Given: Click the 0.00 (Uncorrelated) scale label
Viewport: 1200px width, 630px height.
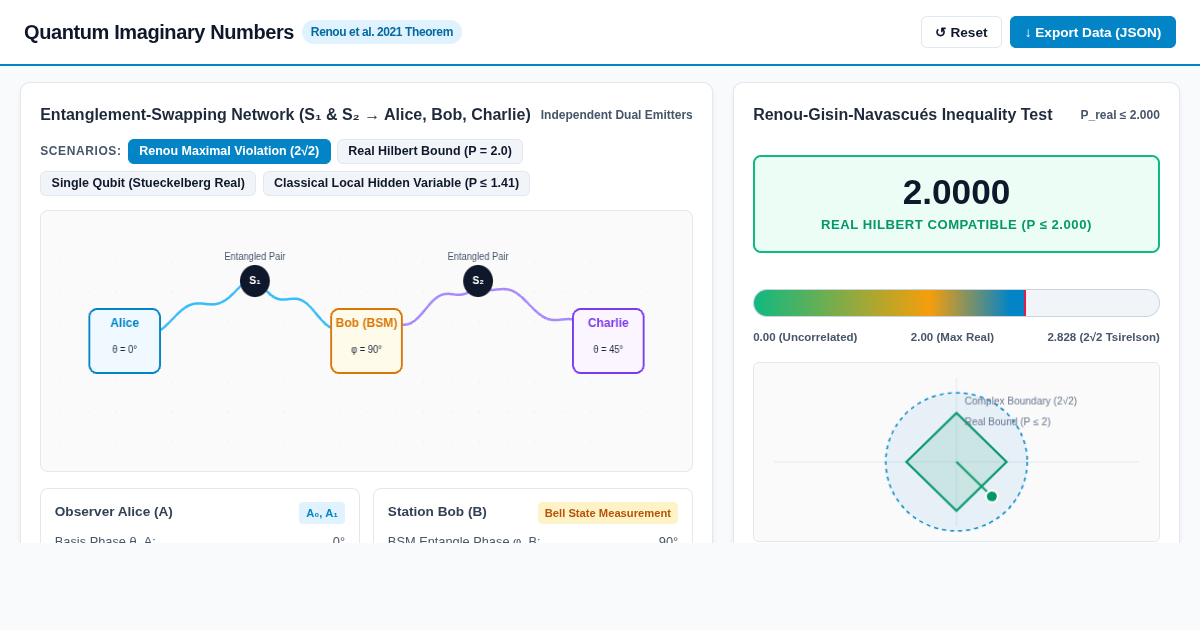Looking at the screenshot, I should (805, 337).
